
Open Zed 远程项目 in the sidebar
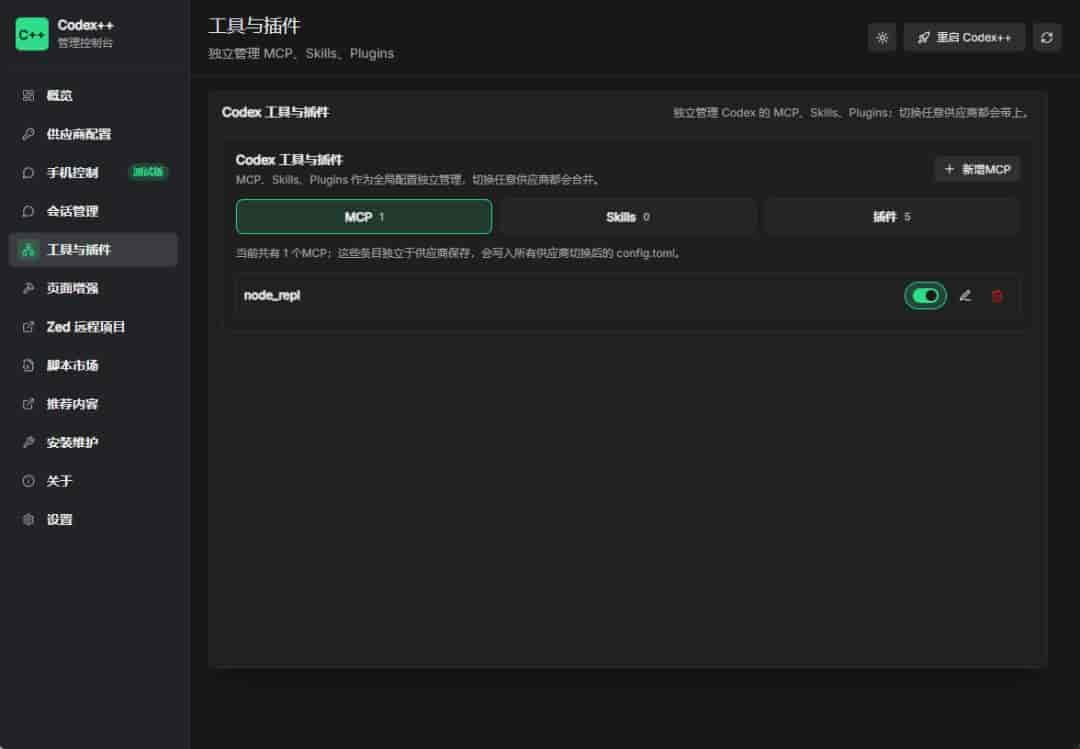[93, 327]
